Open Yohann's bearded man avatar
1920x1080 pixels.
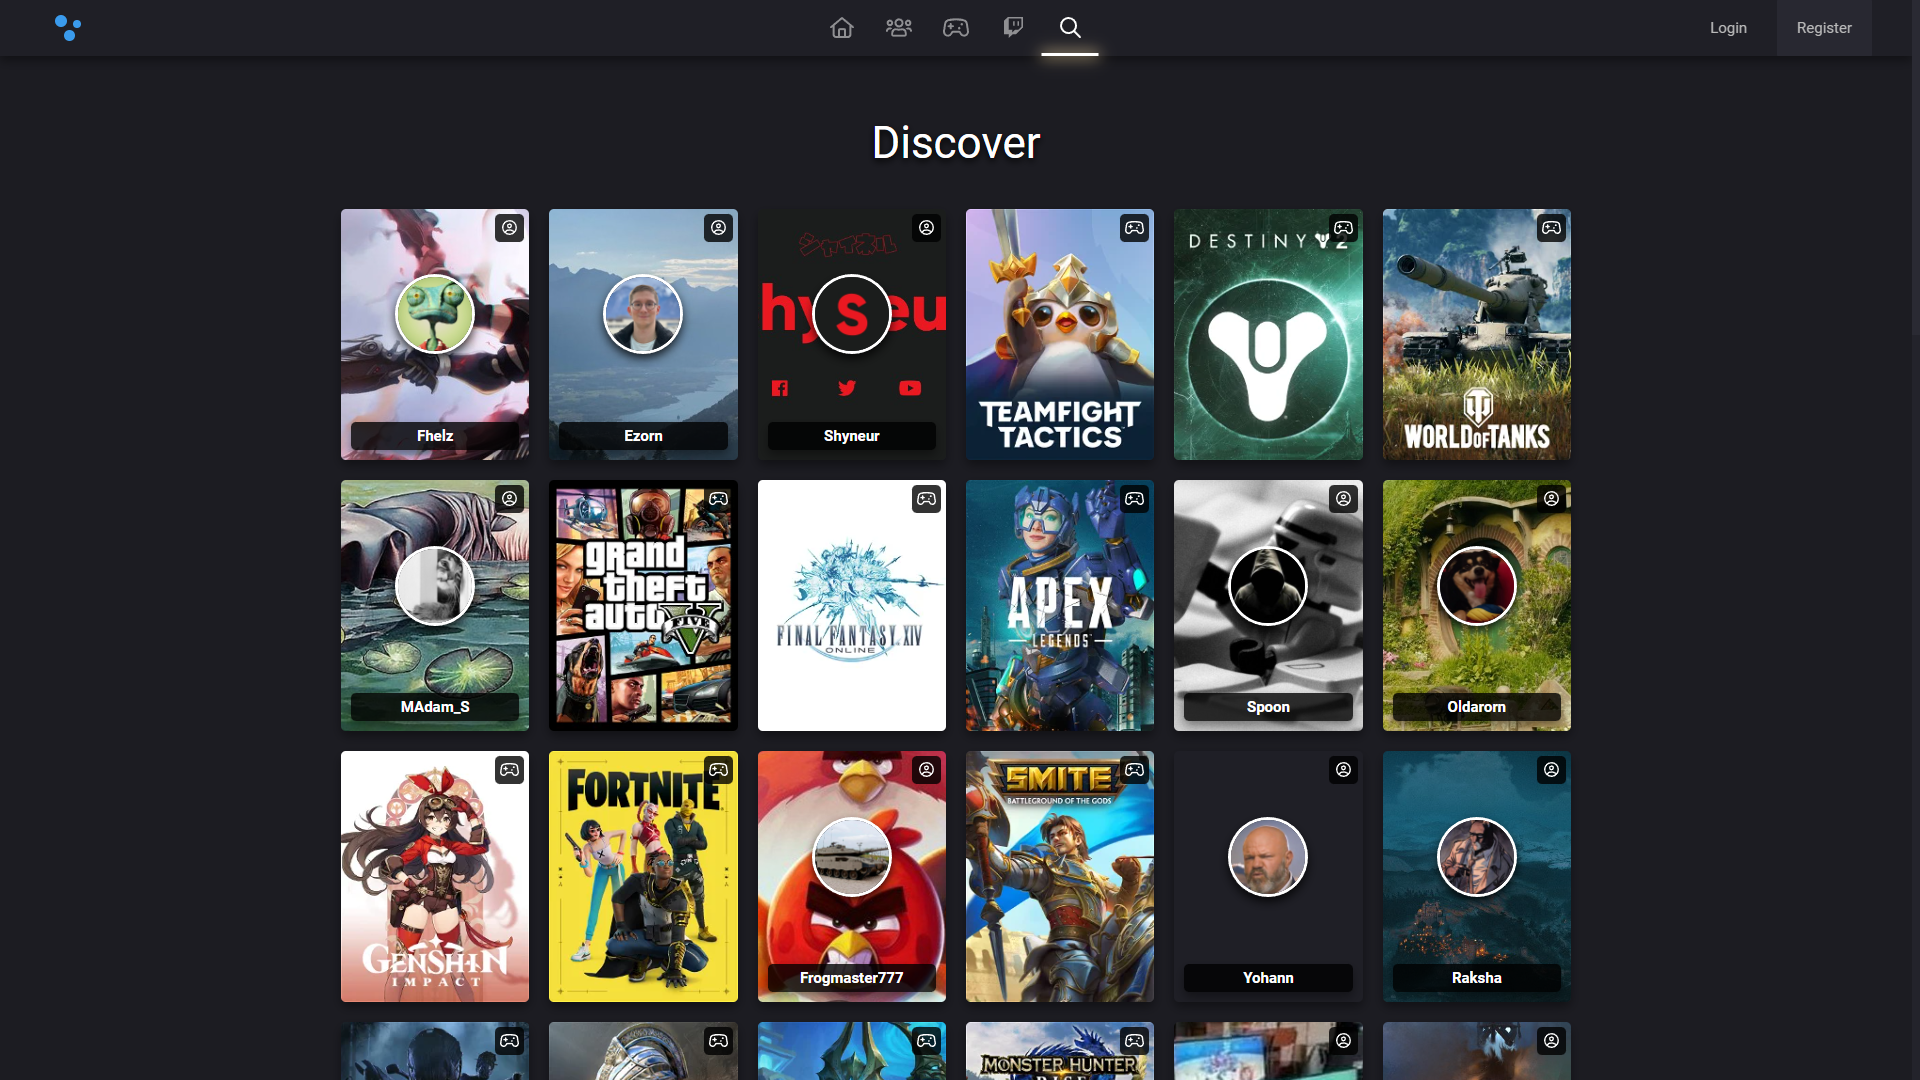(x=1268, y=856)
